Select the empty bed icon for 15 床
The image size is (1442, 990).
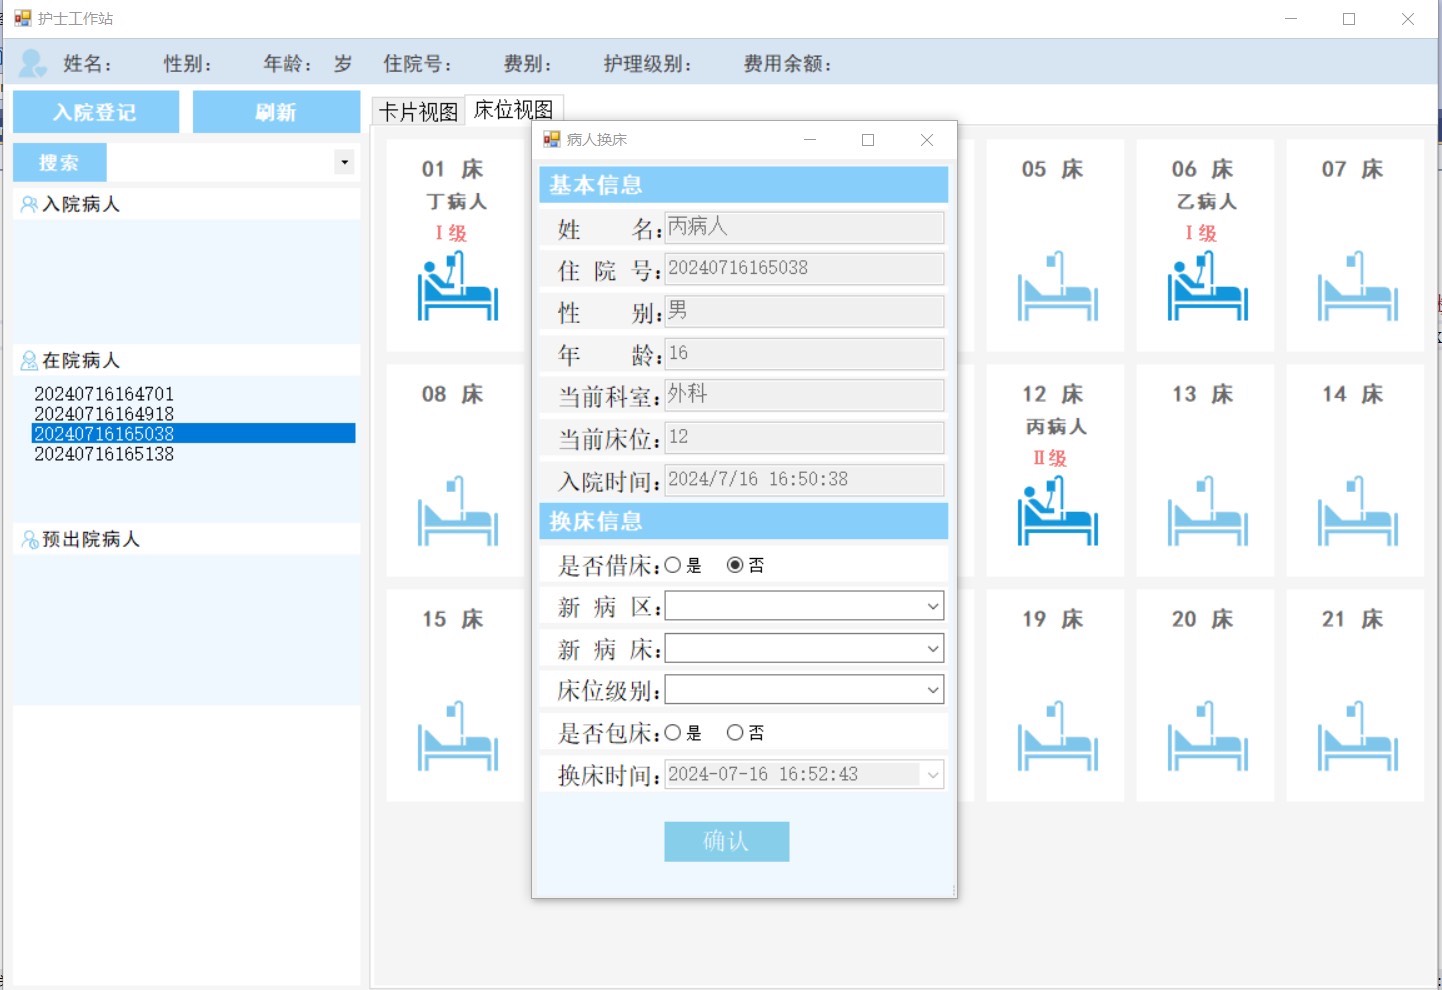click(x=457, y=736)
